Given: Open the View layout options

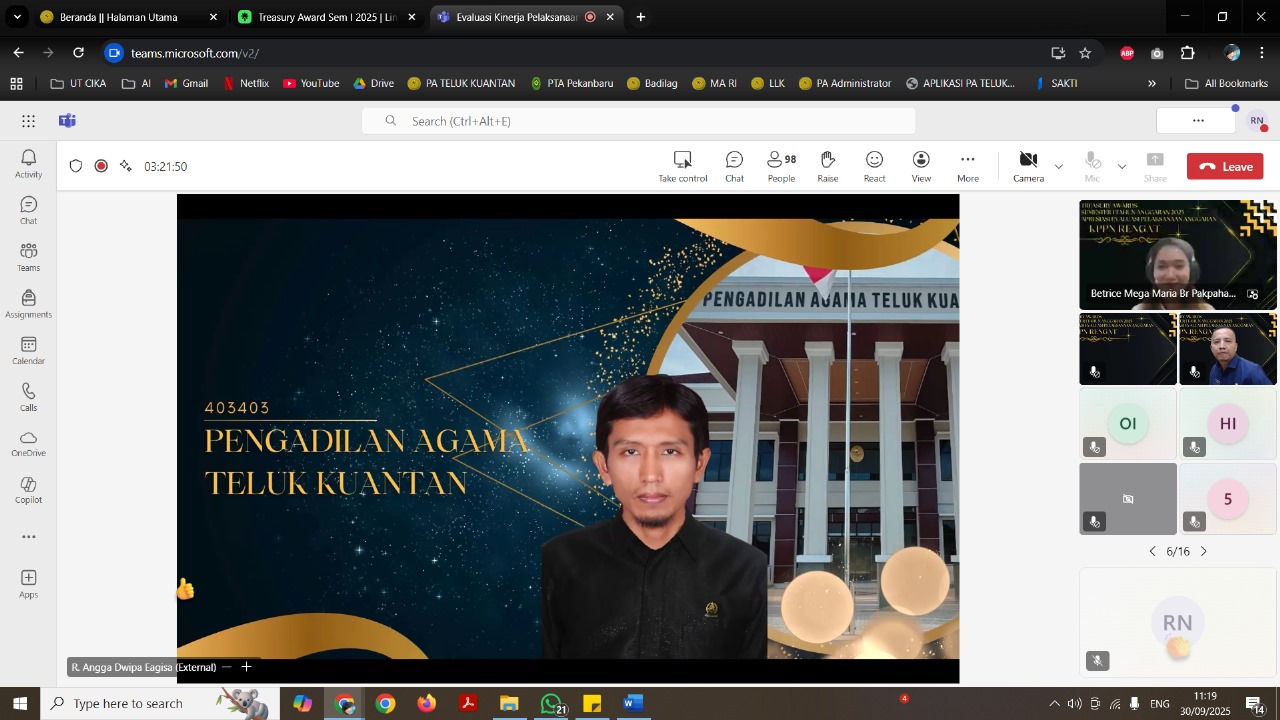Looking at the screenshot, I should coord(921,166).
